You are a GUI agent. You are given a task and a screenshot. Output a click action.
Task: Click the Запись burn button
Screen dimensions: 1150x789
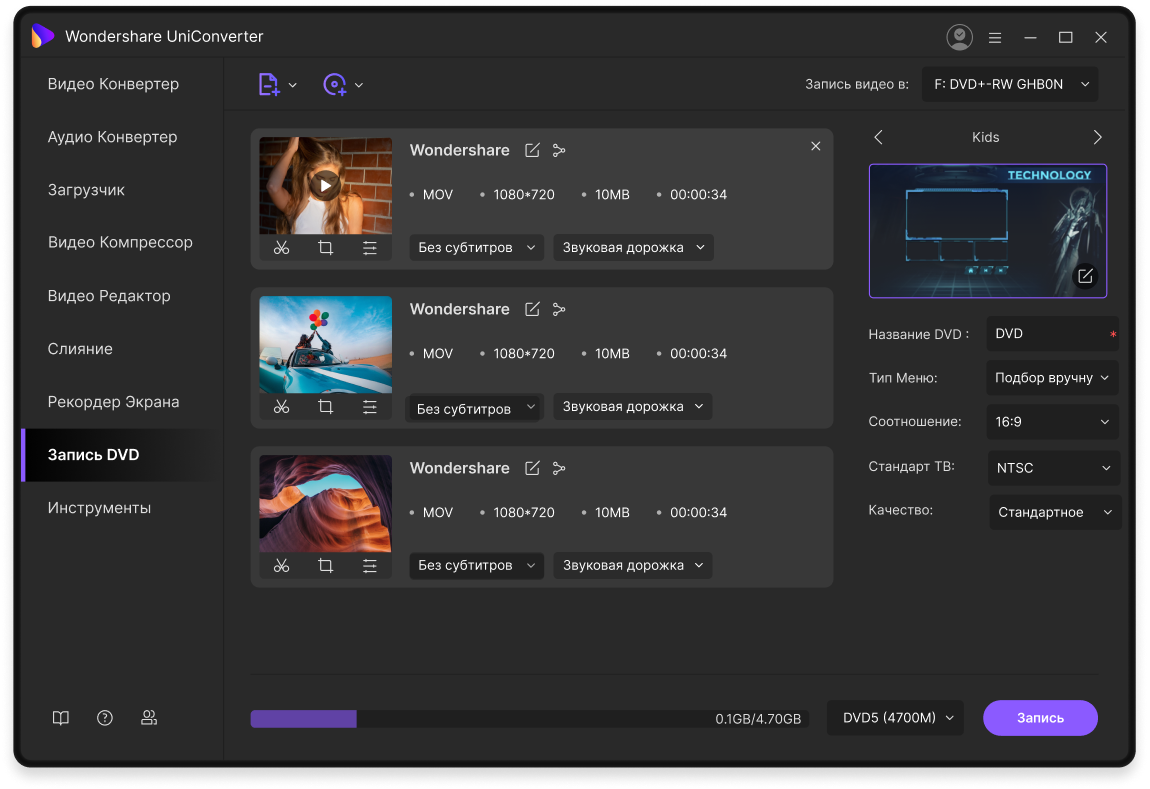point(1040,718)
